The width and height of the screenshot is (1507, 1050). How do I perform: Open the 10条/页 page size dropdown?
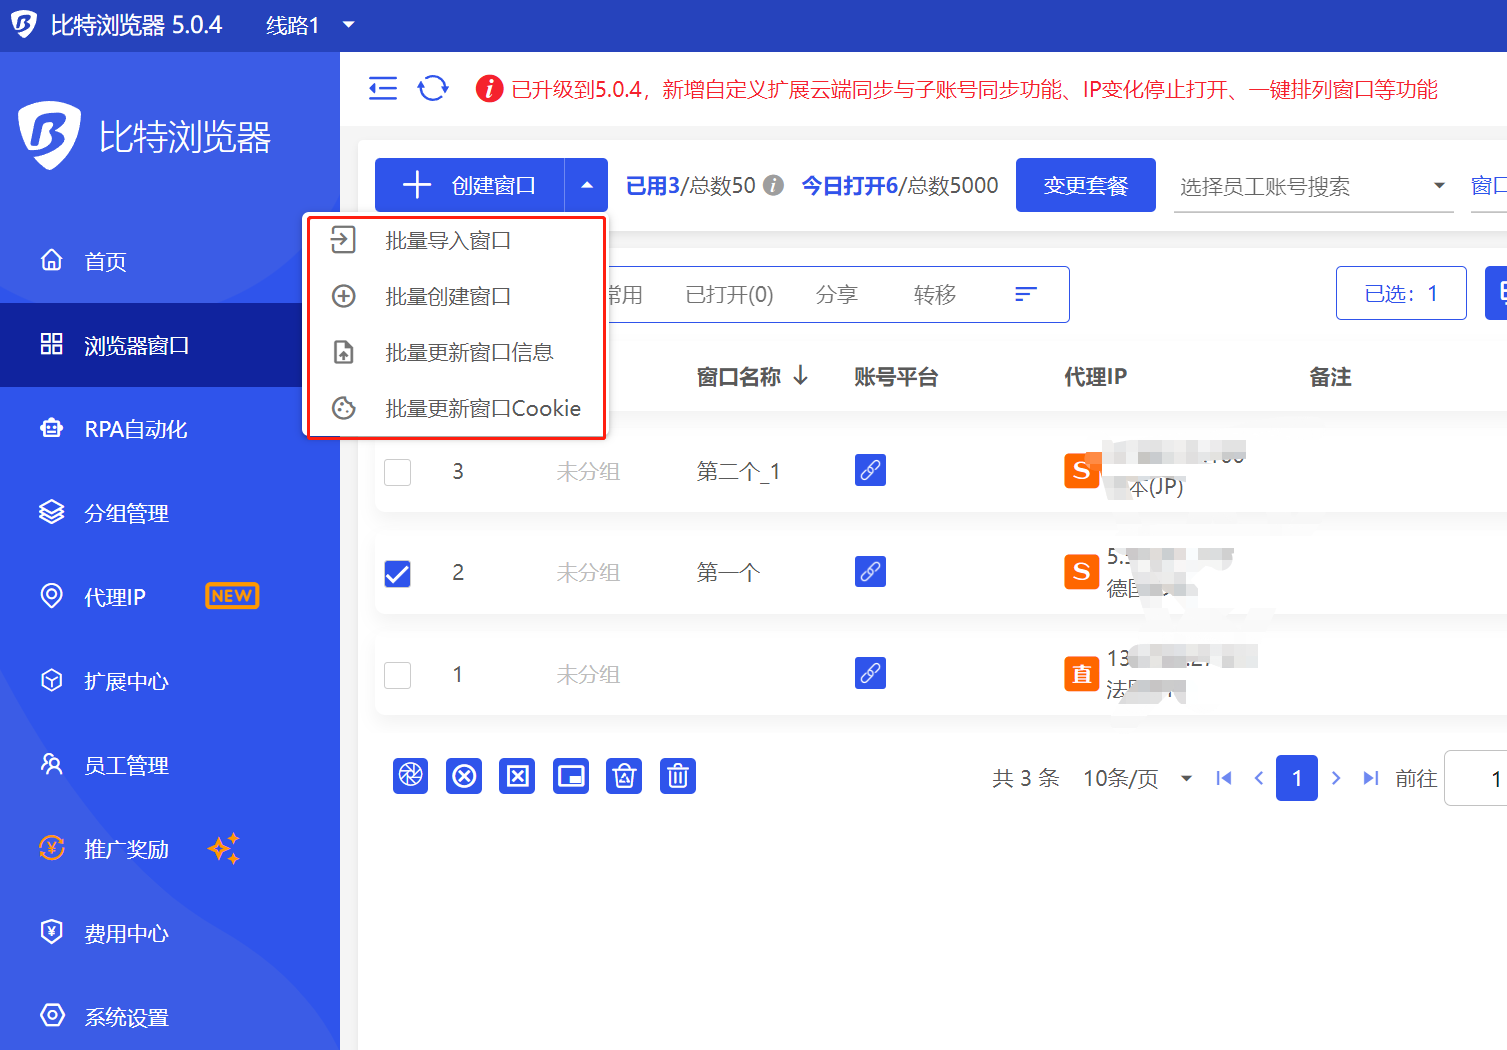coord(1138,778)
